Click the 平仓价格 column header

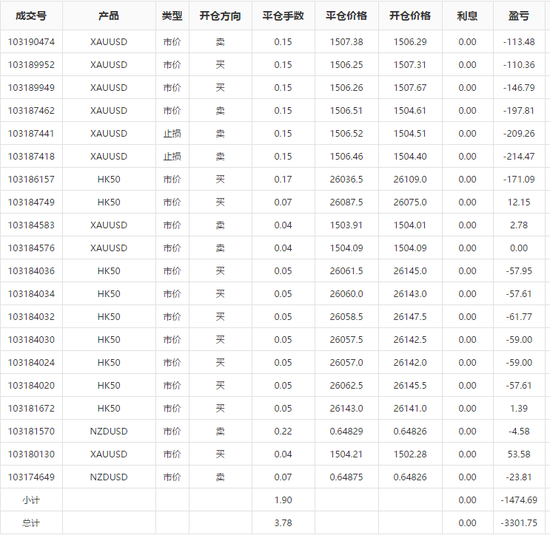347,16
